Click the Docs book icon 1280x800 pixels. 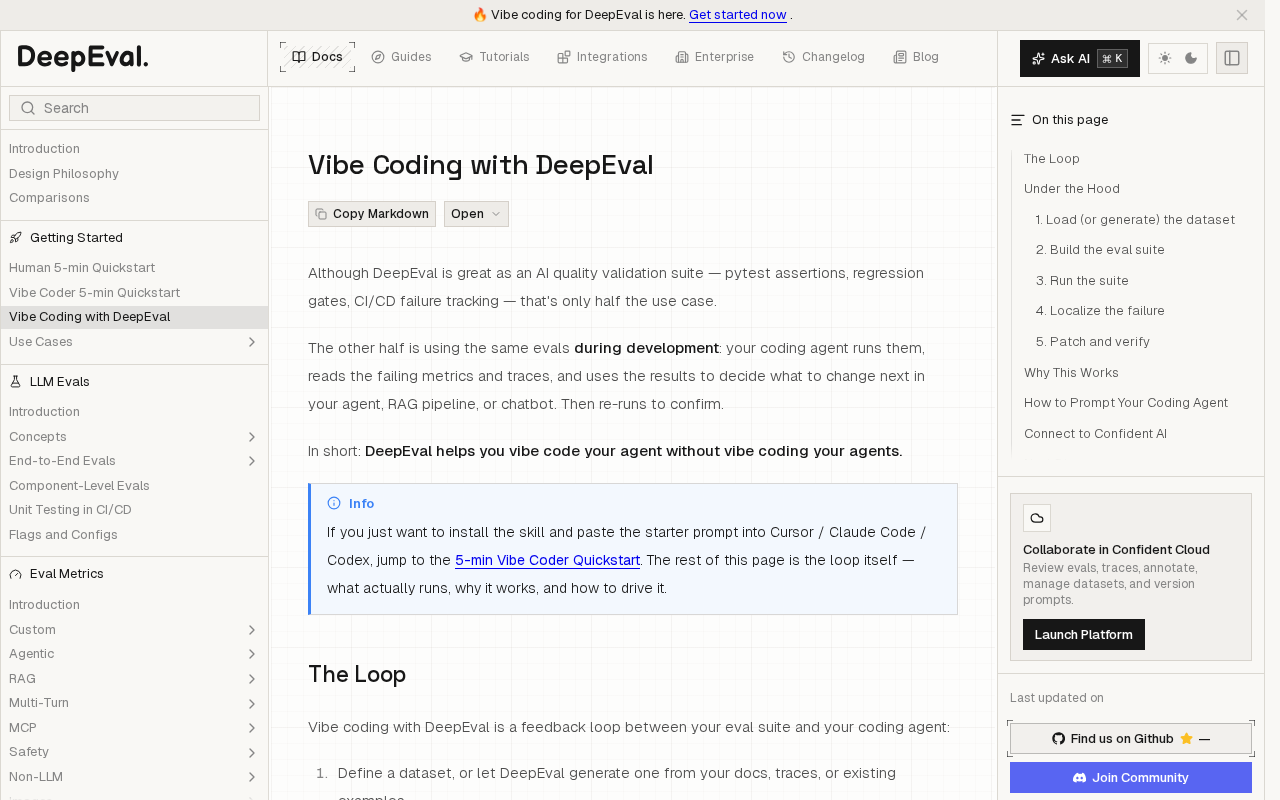(x=299, y=57)
